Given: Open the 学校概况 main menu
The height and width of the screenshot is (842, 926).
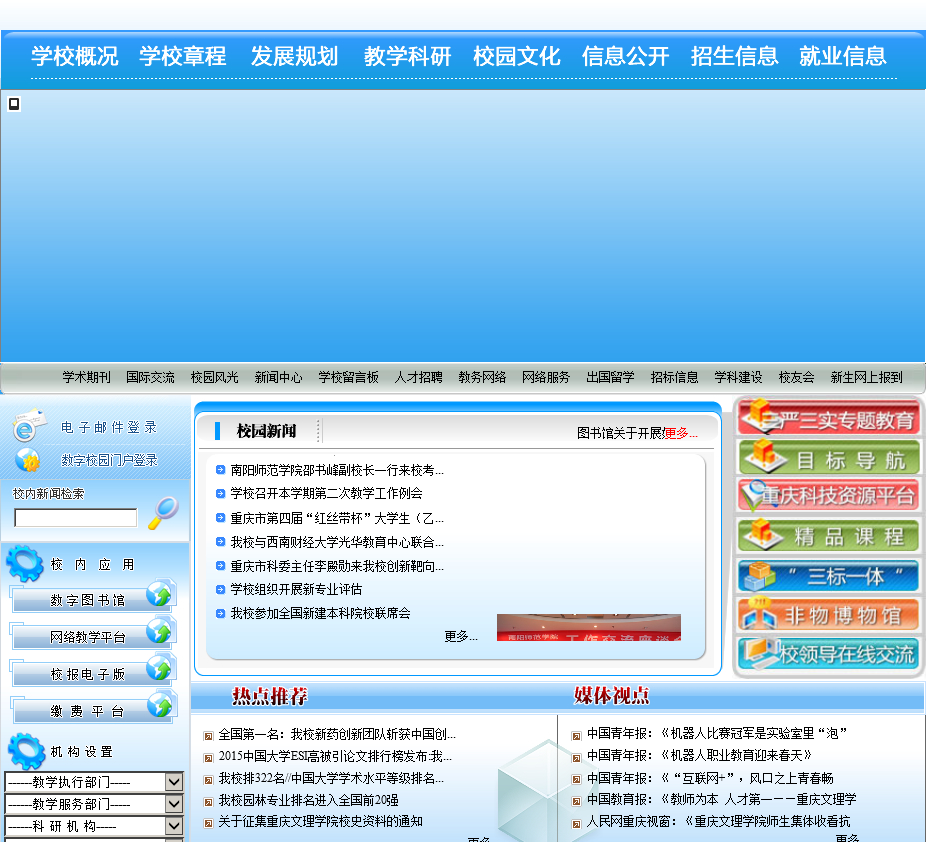Looking at the screenshot, I should pos(74,56).
